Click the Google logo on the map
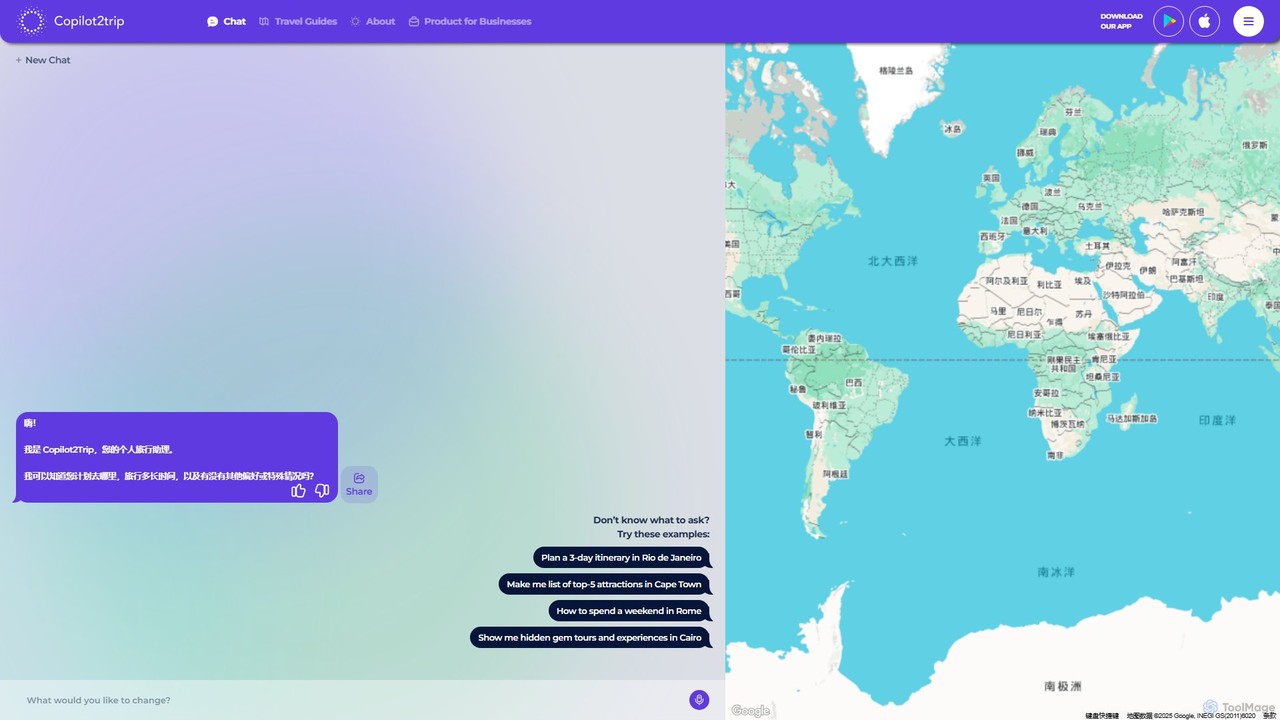The width and height of the screenshot is (1280, 720). point(750,711)
